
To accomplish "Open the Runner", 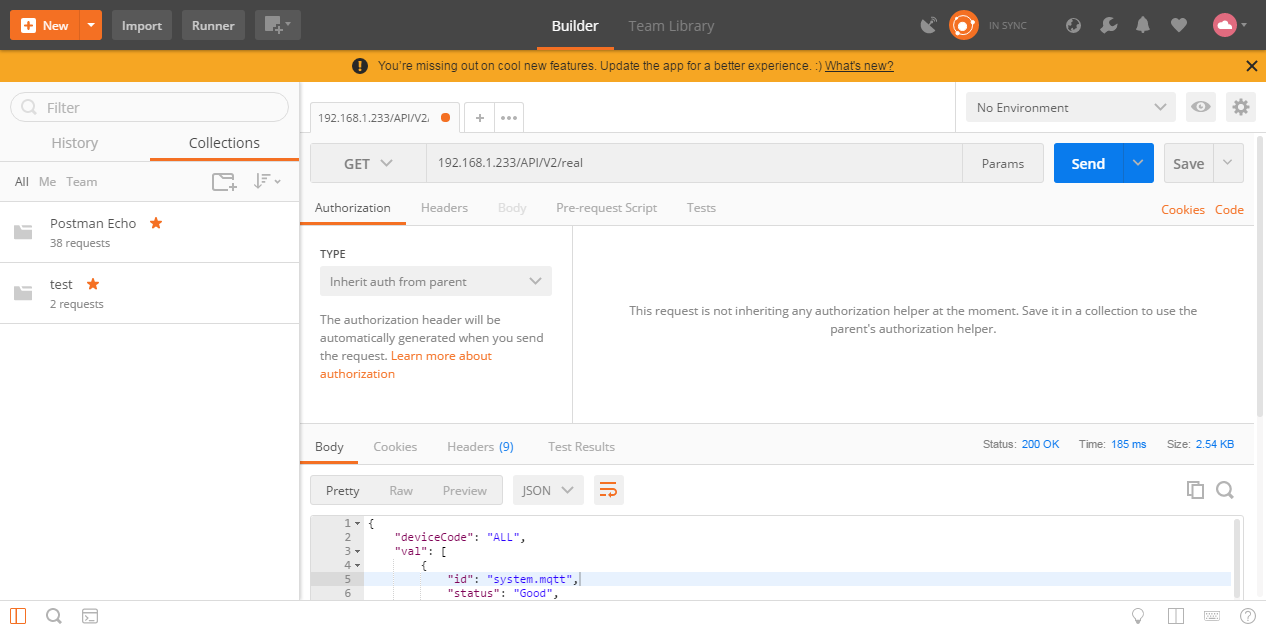I will point(213,25).
